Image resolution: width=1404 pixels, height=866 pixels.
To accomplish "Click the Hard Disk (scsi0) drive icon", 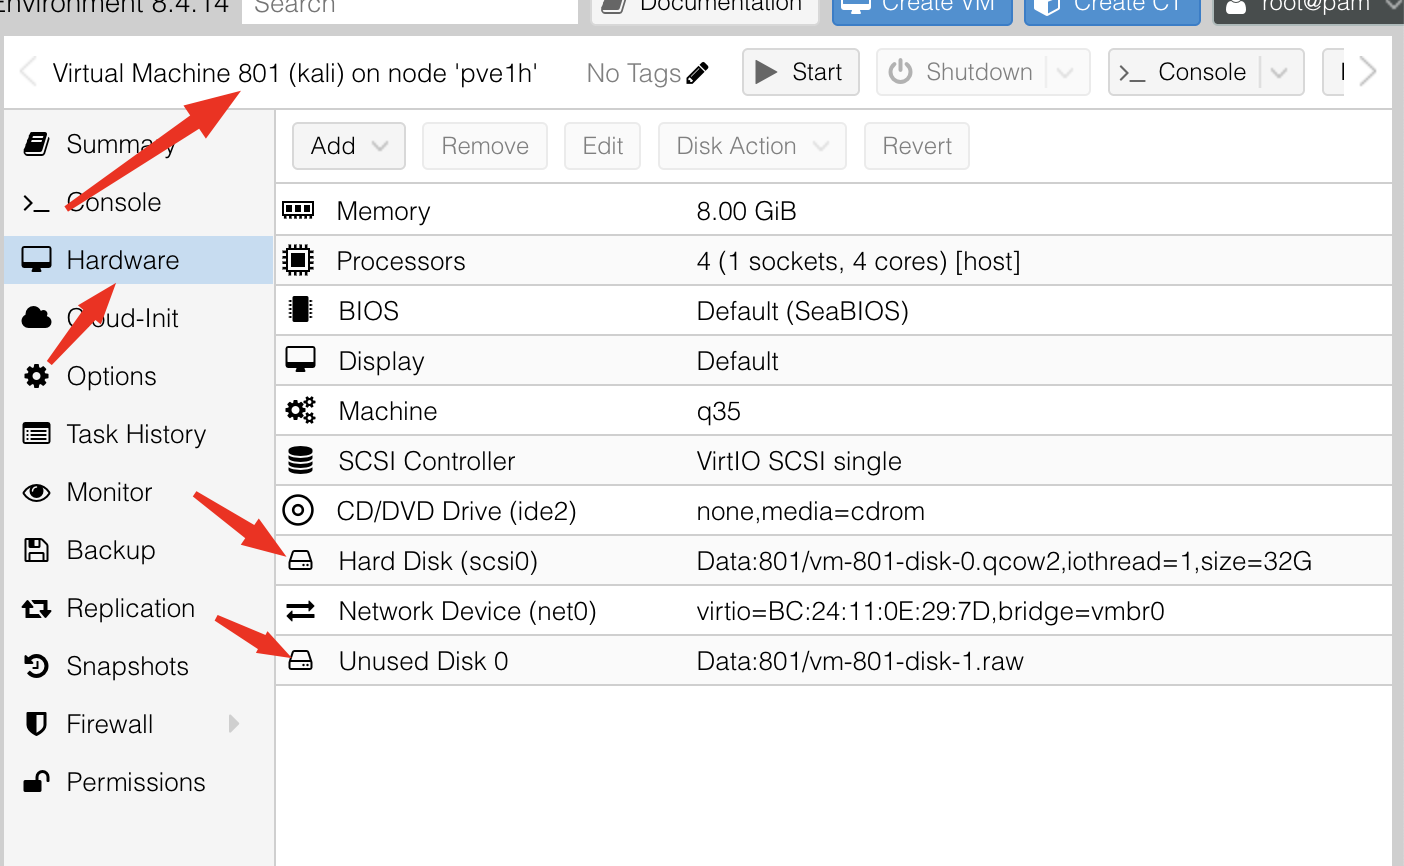I will [300, 561].
